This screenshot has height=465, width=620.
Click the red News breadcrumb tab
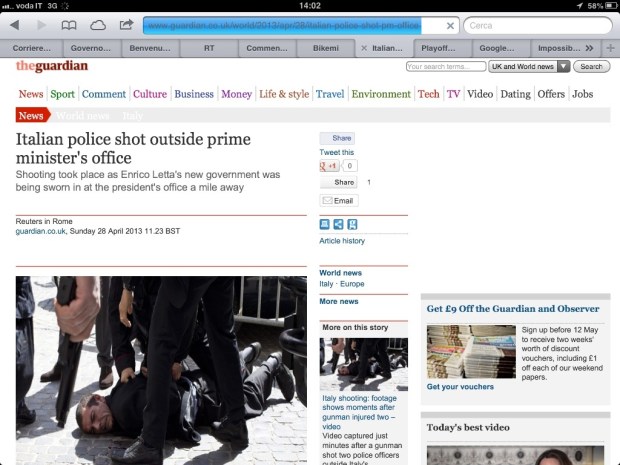point(33,115)
